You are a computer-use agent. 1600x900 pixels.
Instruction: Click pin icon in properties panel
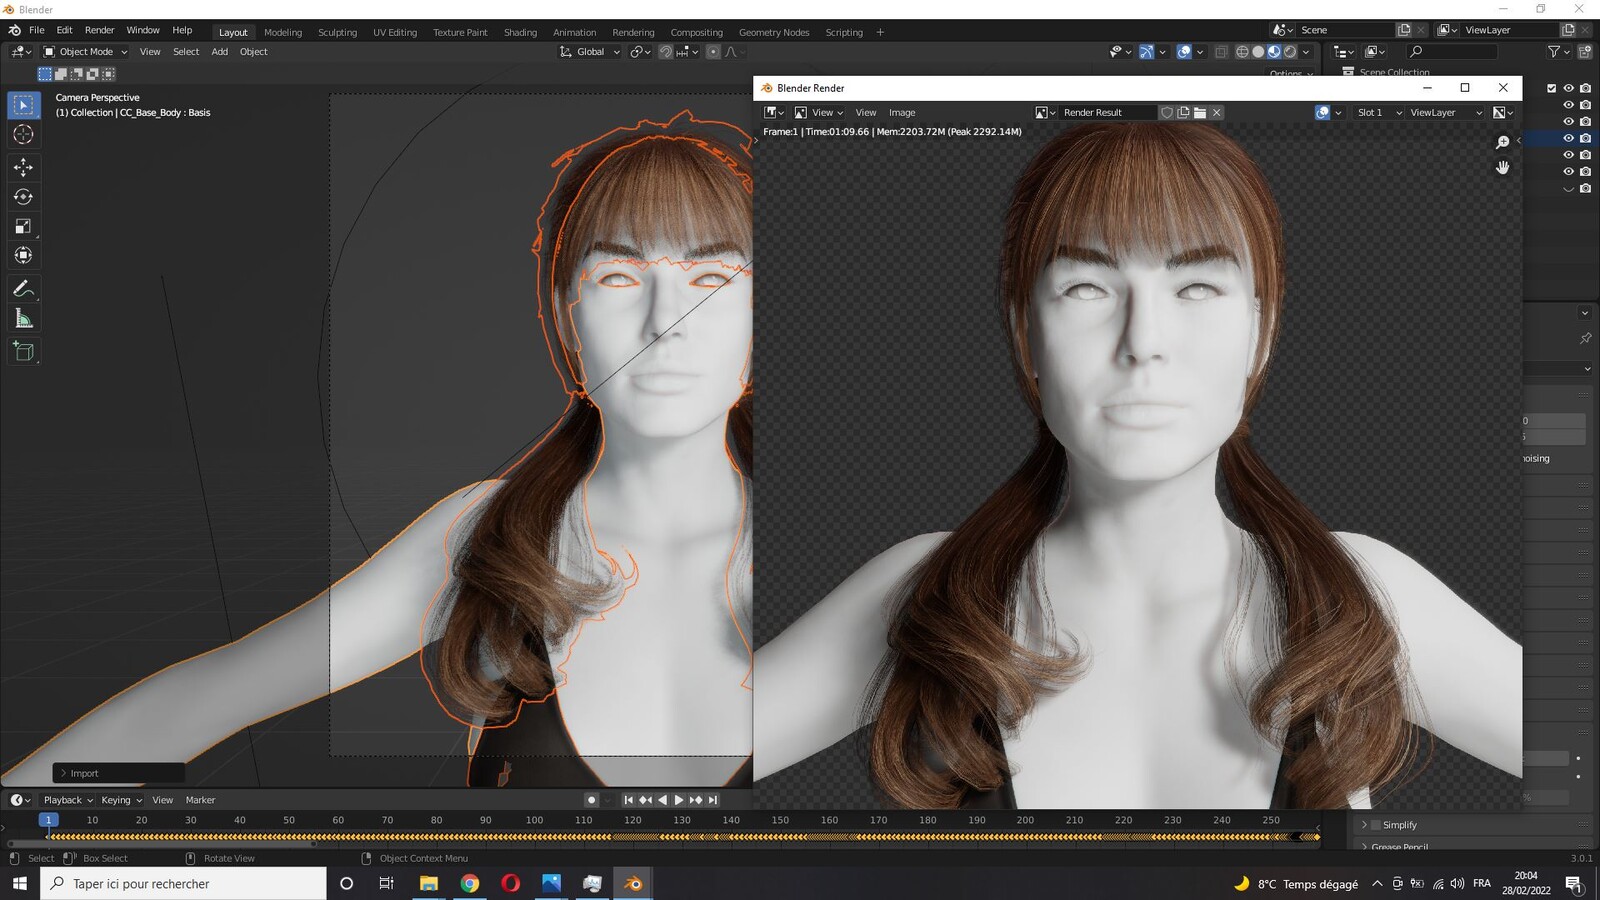click(1585, 338)
